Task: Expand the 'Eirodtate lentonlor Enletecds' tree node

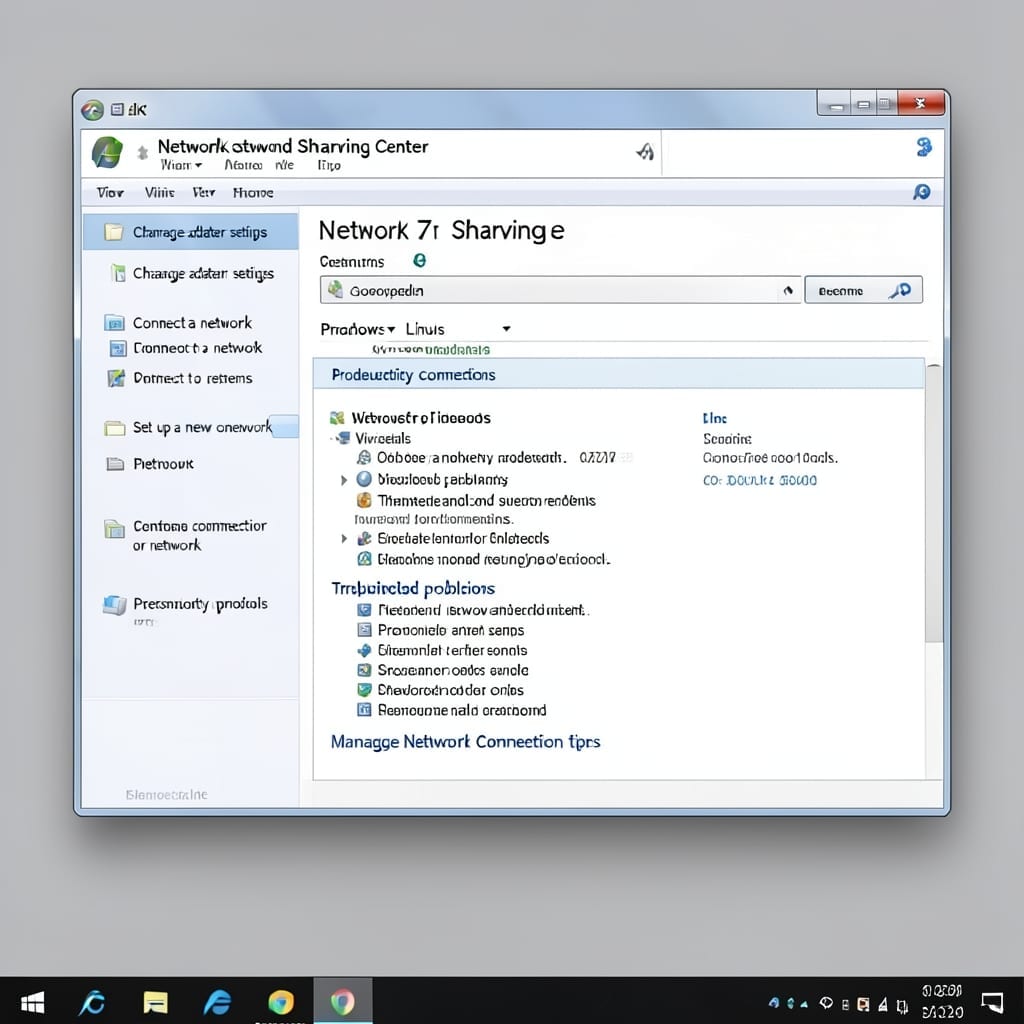Action: coord(344,539)
